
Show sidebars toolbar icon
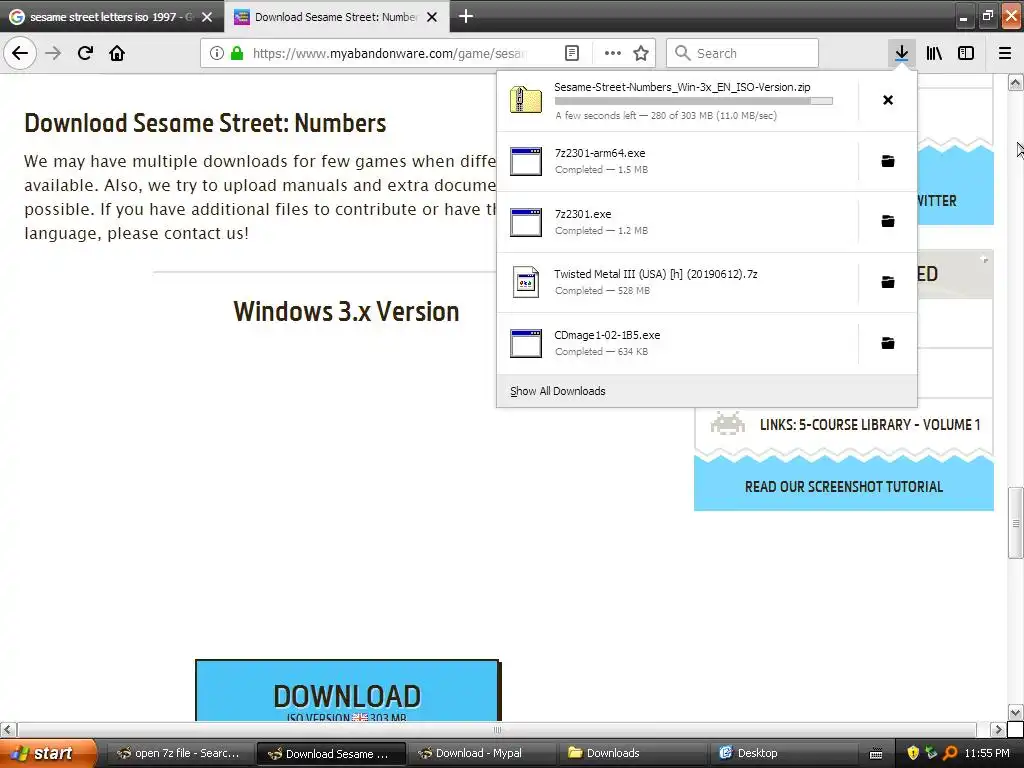[966, 53]
